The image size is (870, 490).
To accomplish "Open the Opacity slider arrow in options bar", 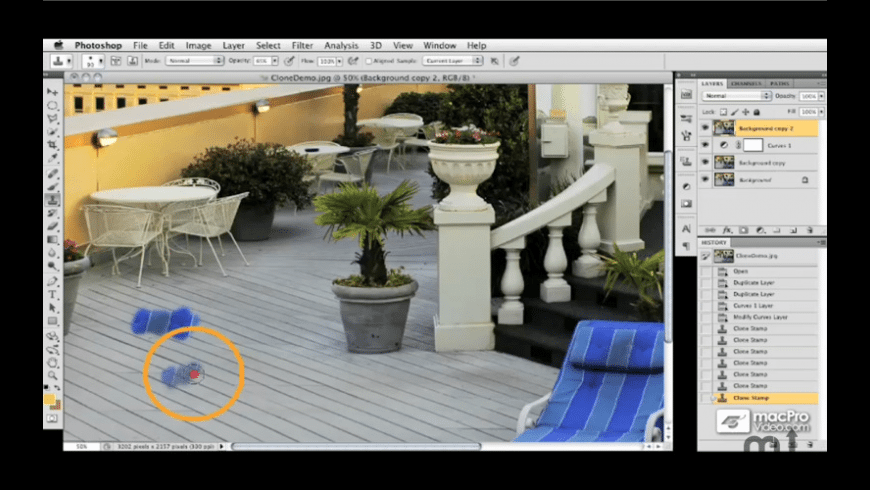I will point(275,61).
